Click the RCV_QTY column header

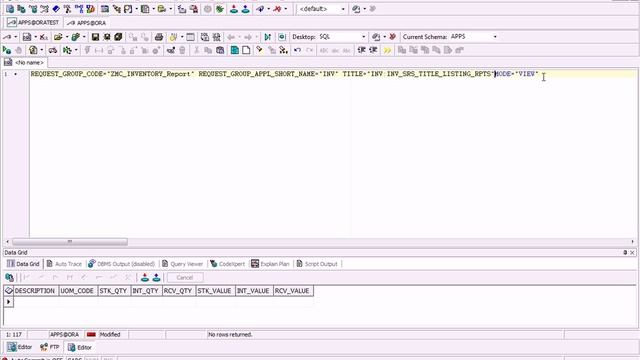[178, 291]
